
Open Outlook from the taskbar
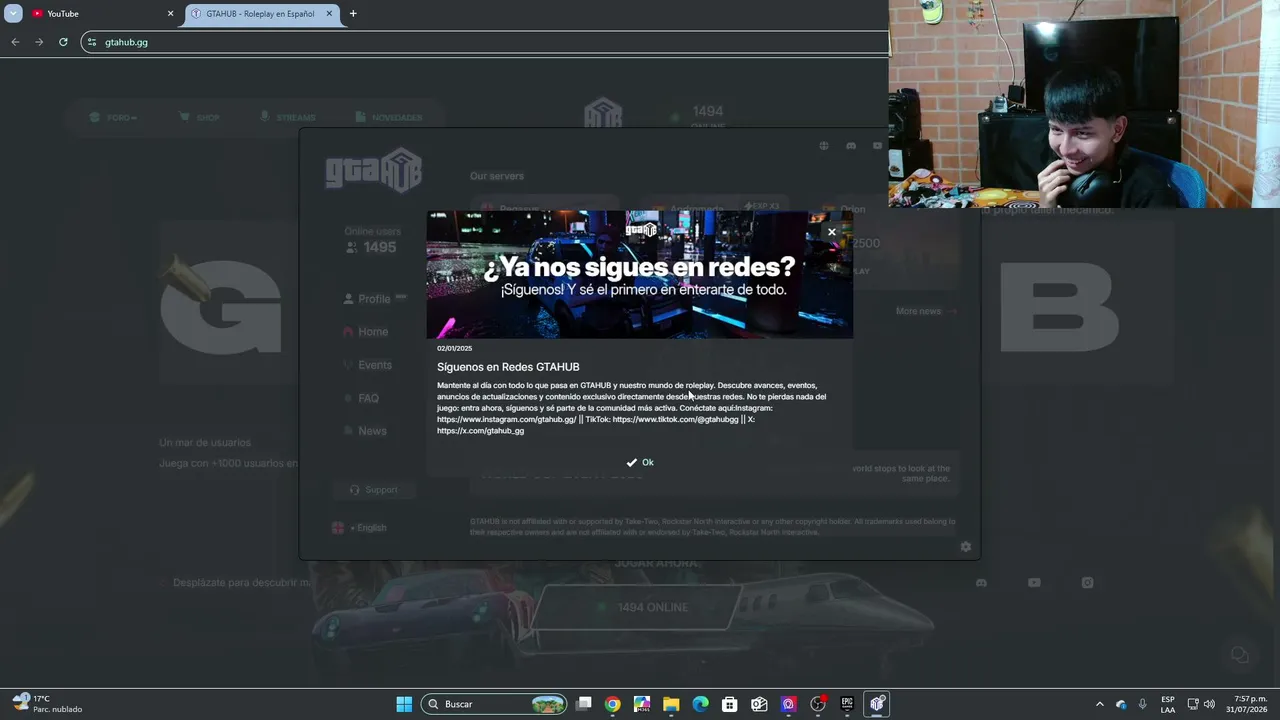(759, 704)
